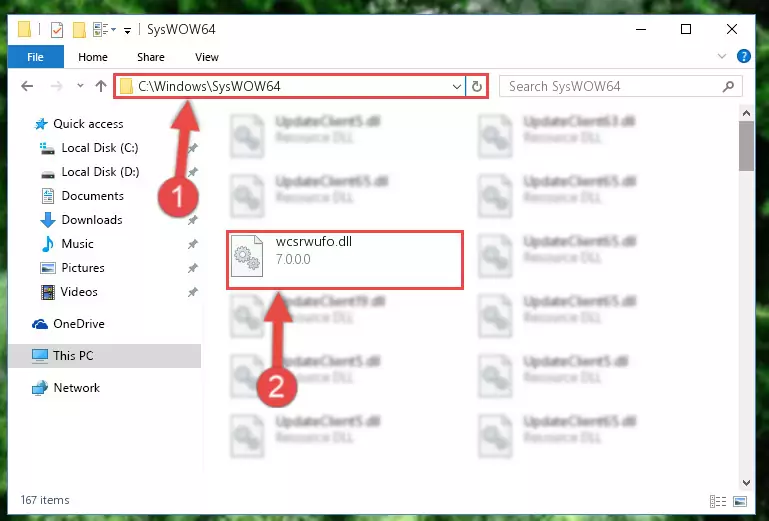
Task: Select Quick access in navigation pane
Action: (x=88, y=124)
